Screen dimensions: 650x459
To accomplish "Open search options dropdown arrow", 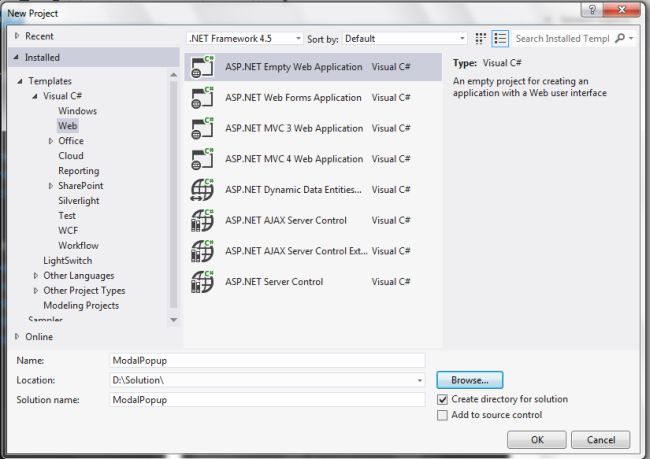I will click(x=631, y=39).
